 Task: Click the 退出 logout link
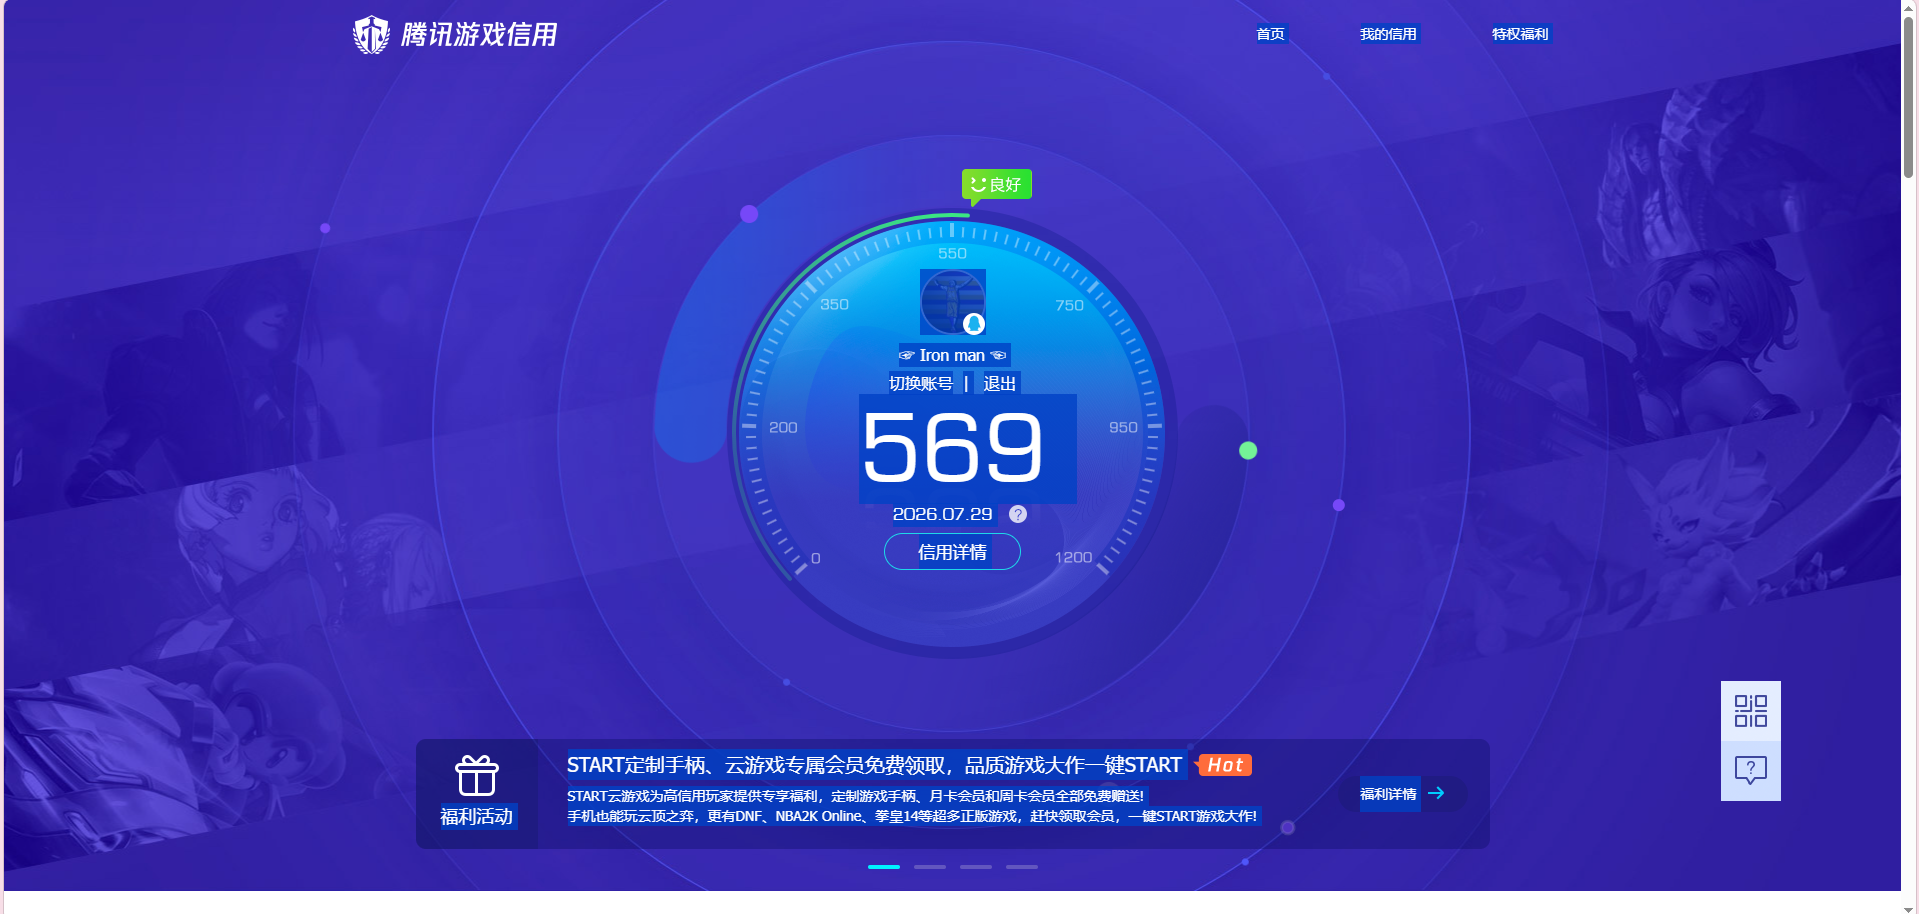999,383
